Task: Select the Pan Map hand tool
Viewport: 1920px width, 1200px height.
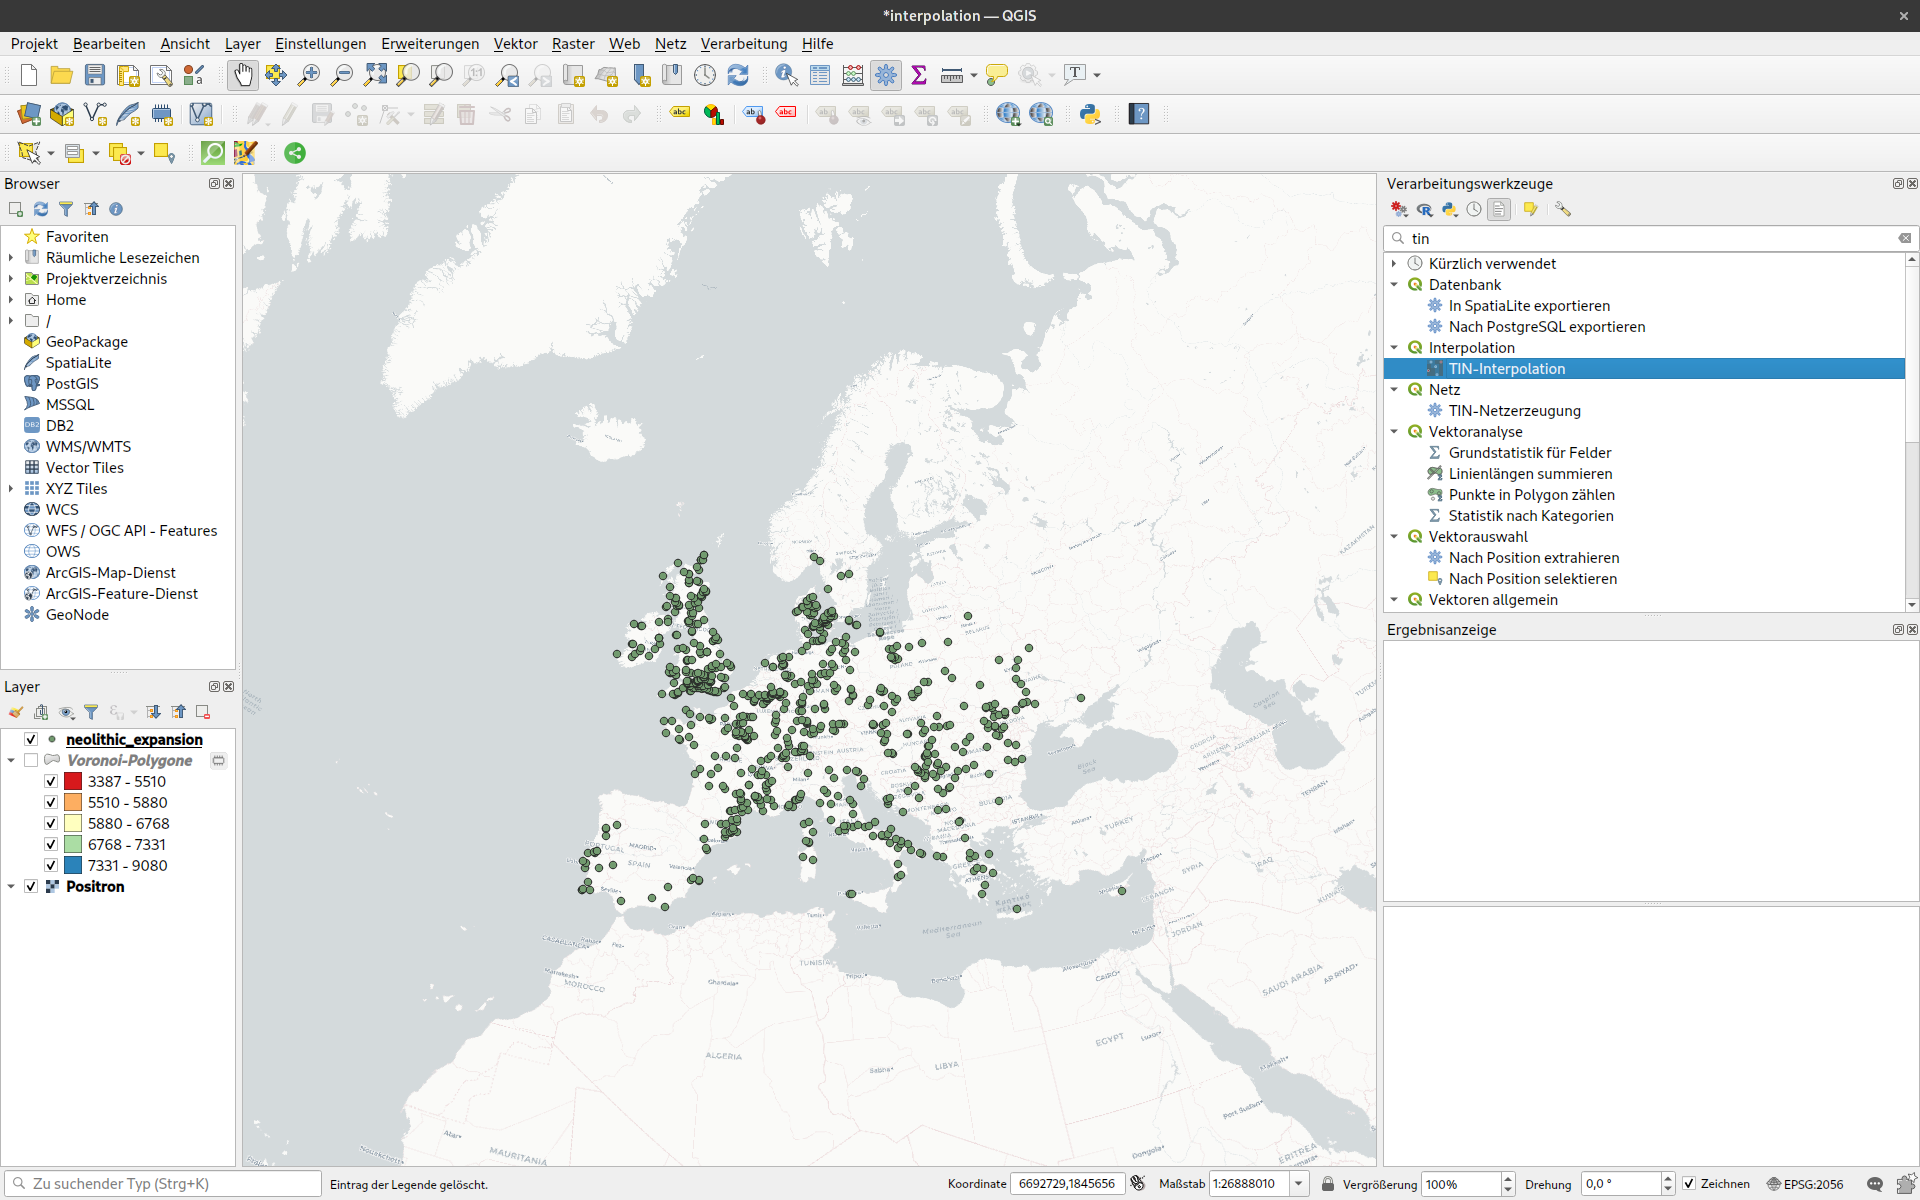Action: pos(243,75)
